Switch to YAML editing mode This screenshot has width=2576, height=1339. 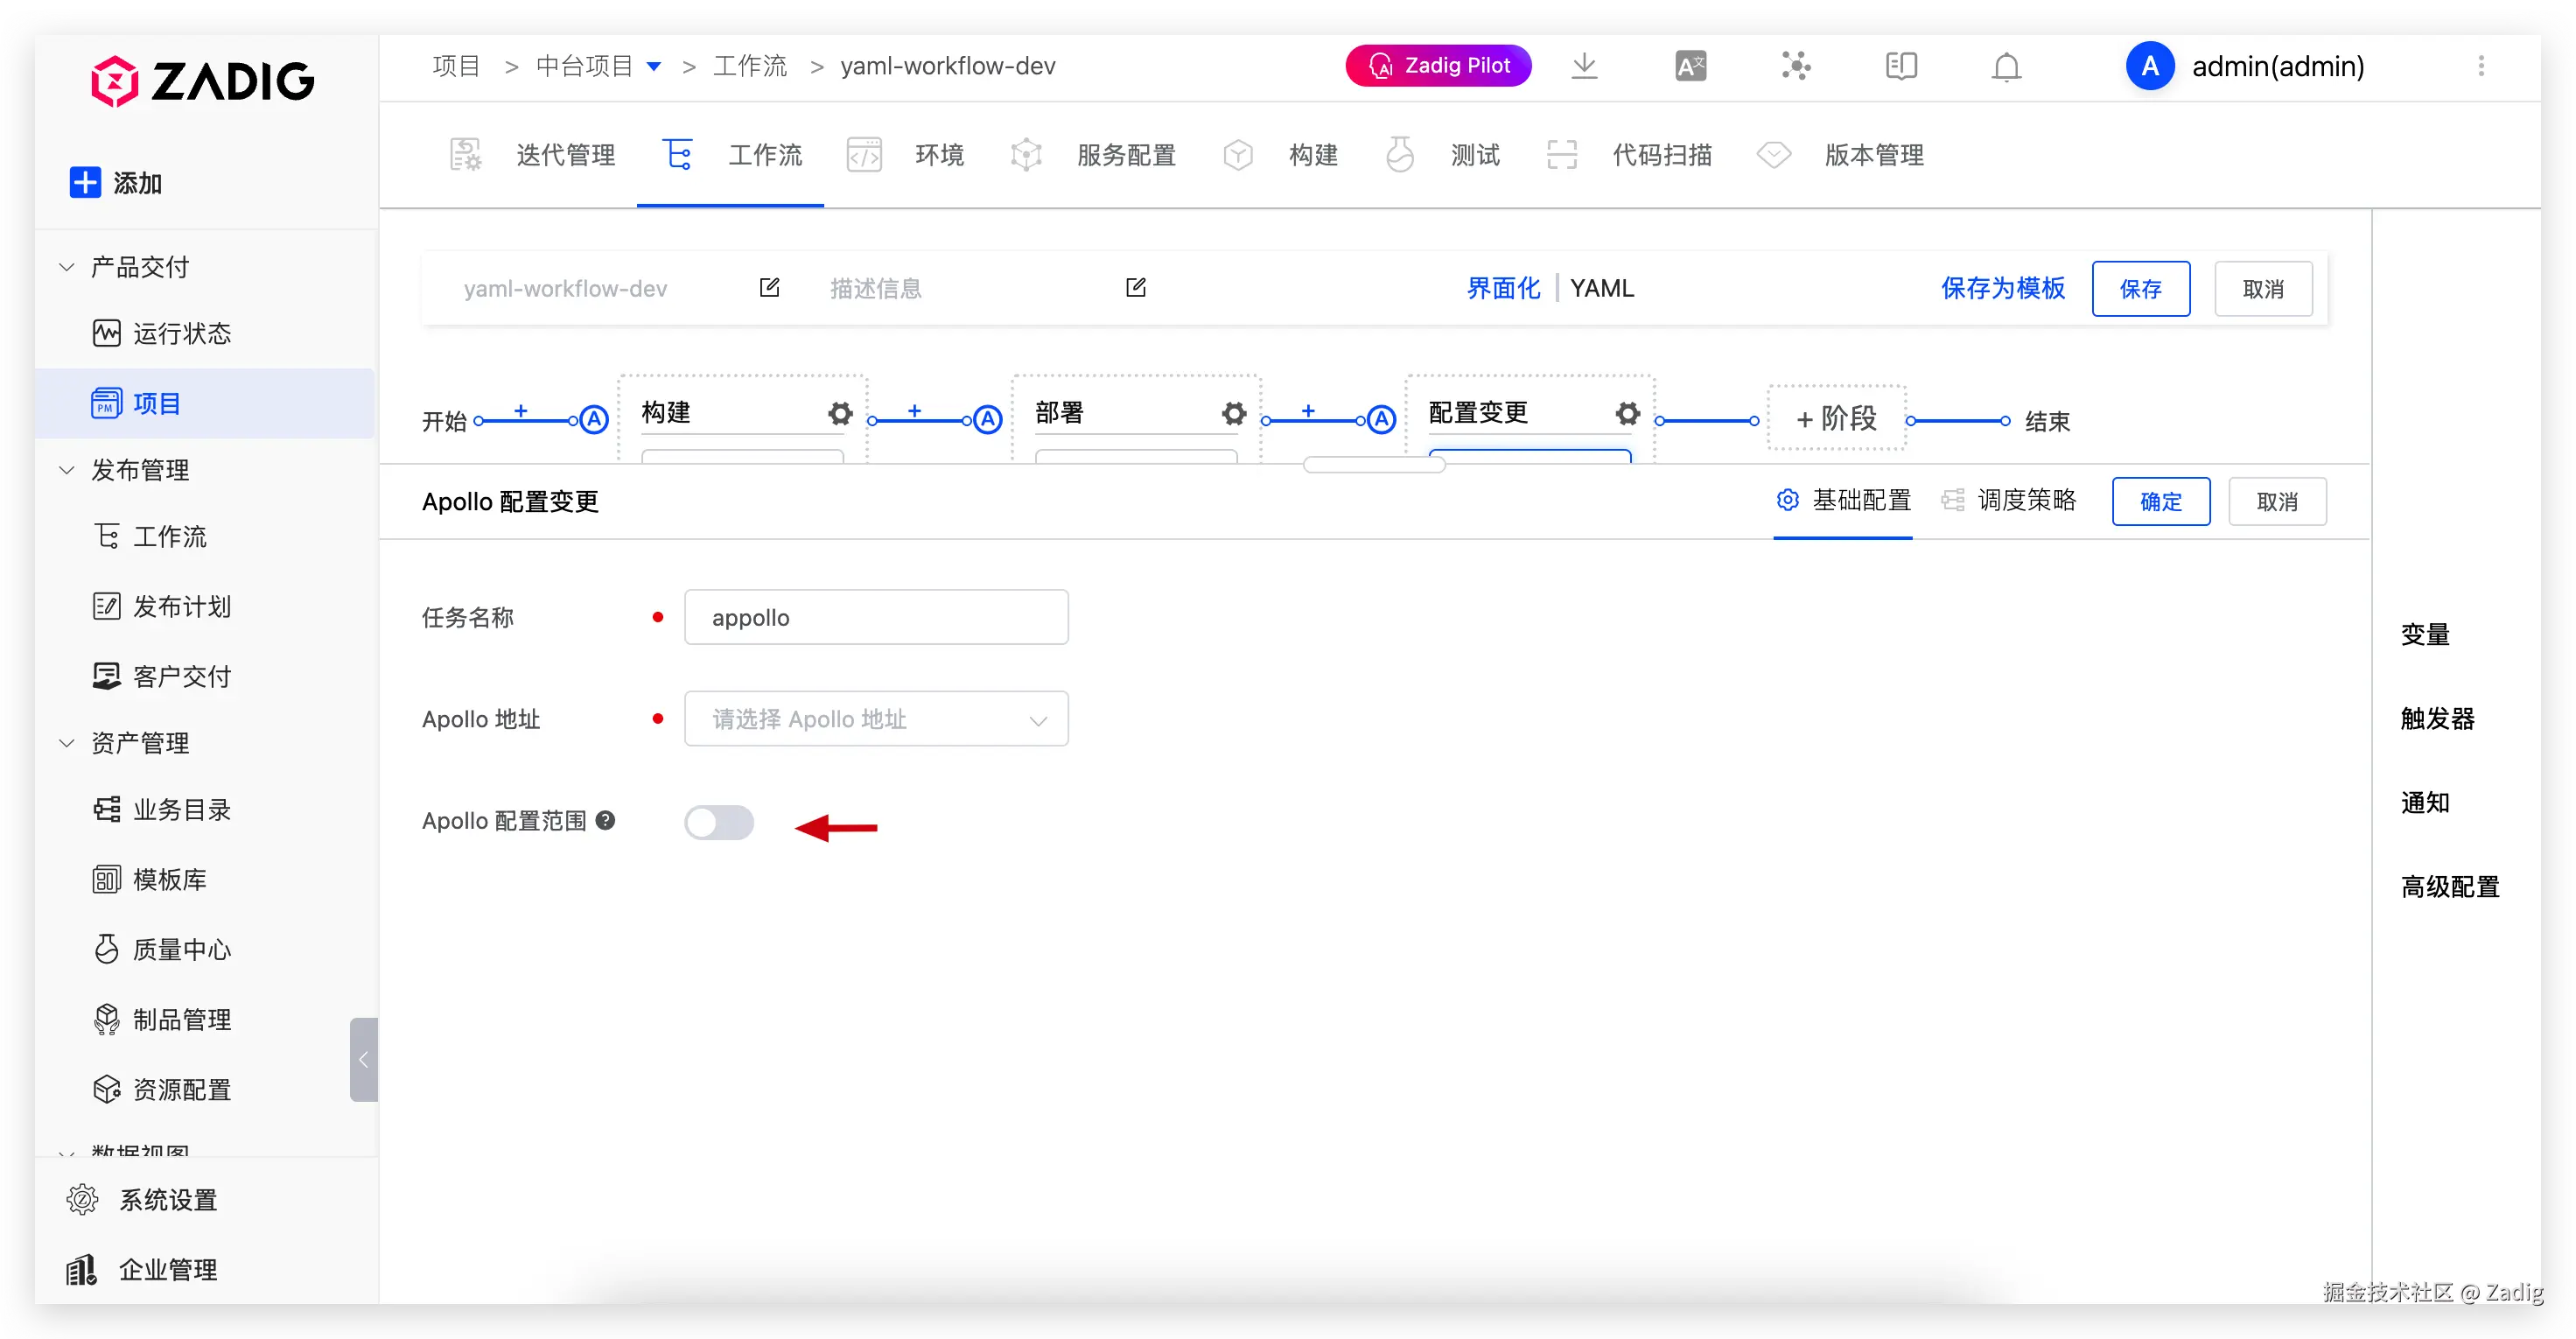(x=1601, y=288)
